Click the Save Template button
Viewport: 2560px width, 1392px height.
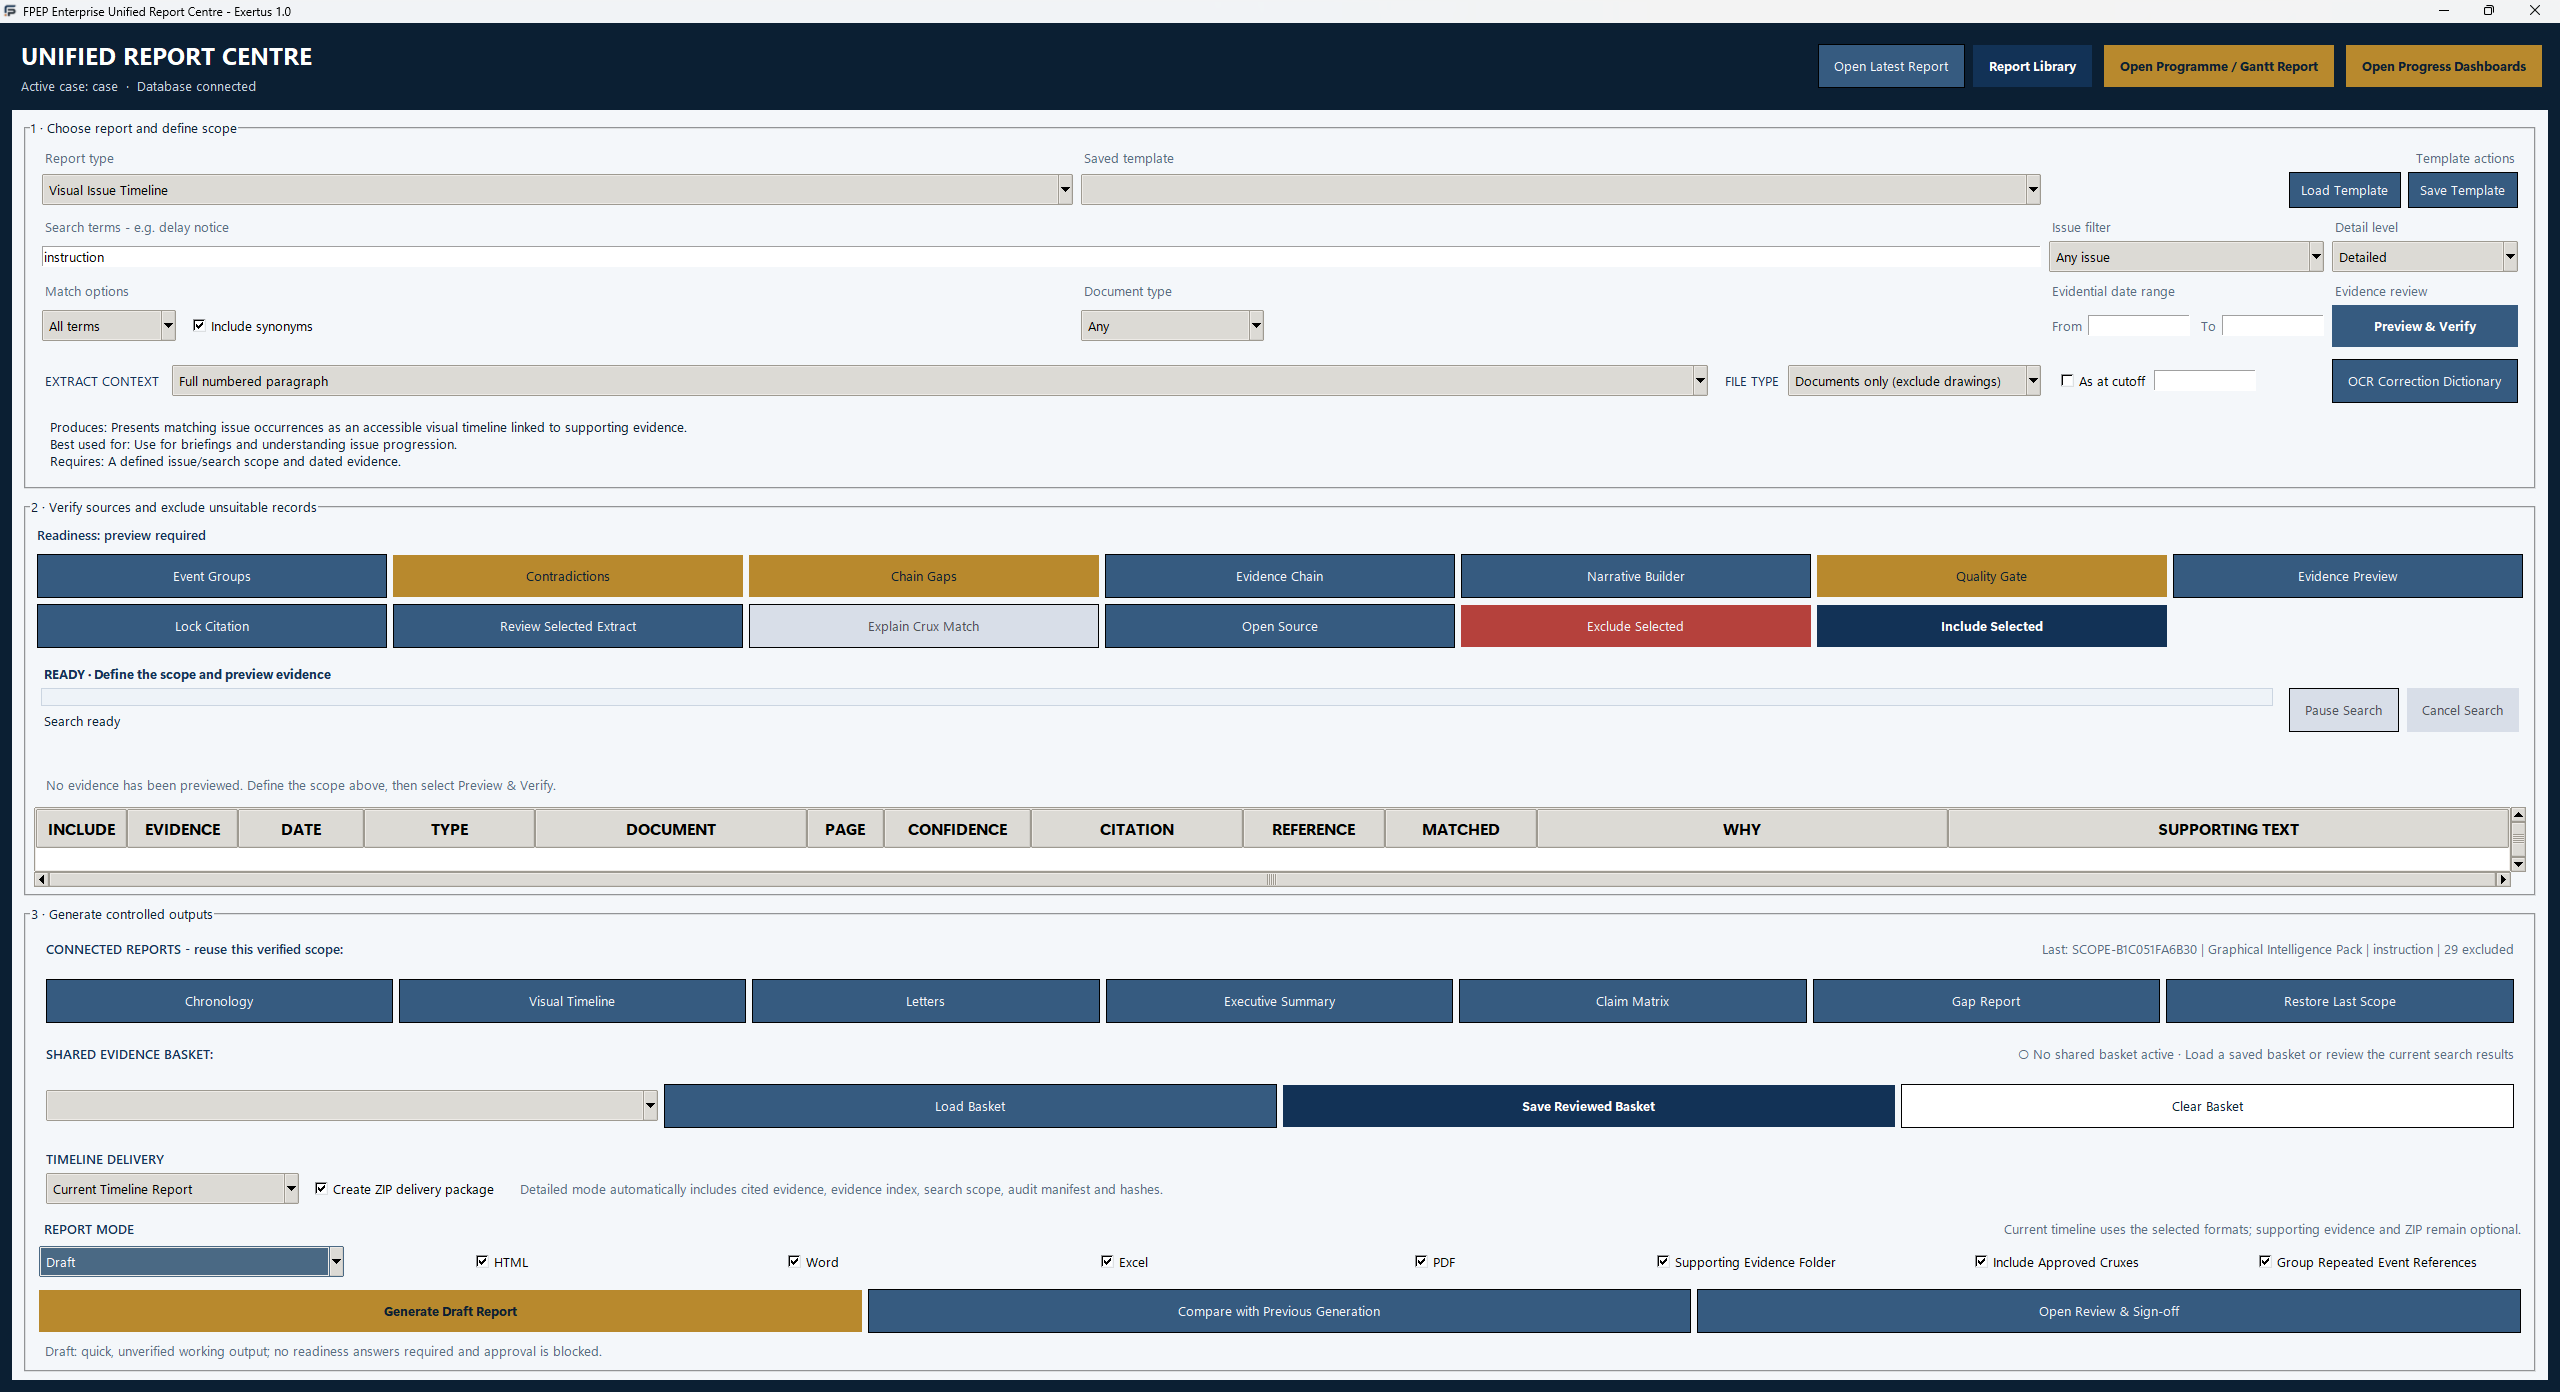2462,190
